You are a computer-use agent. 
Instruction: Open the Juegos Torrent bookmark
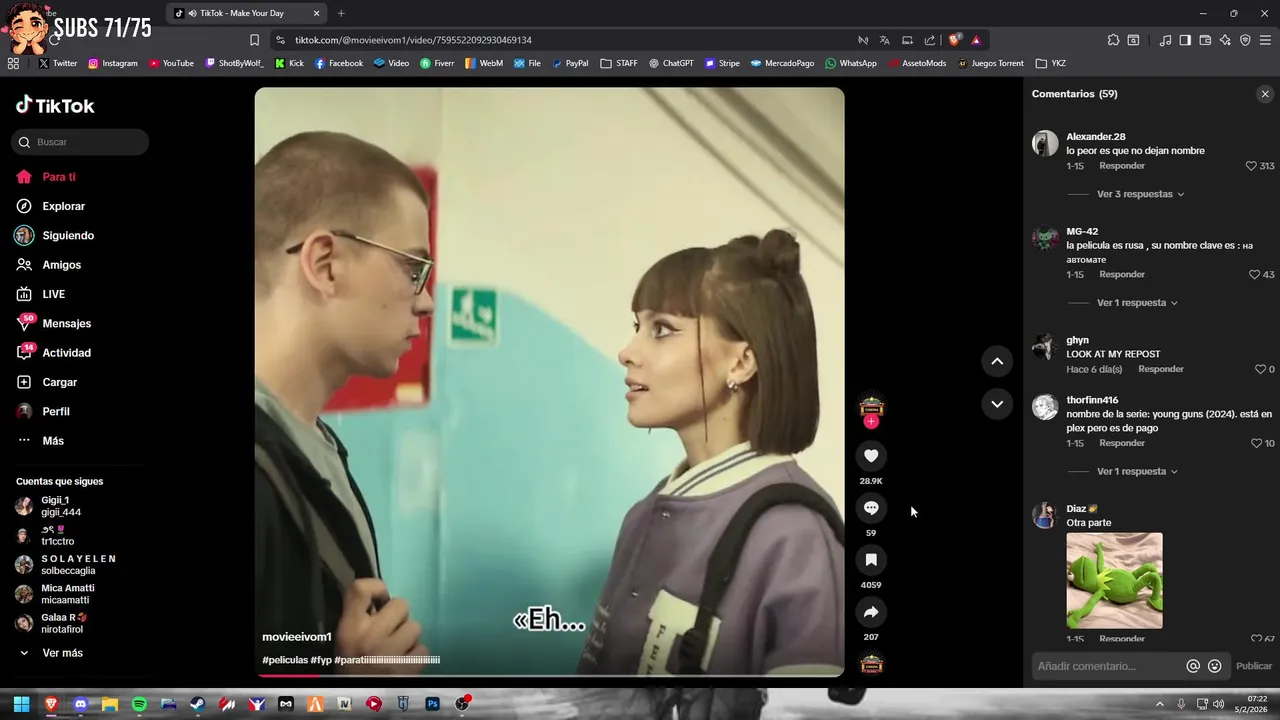click(990, 63)
